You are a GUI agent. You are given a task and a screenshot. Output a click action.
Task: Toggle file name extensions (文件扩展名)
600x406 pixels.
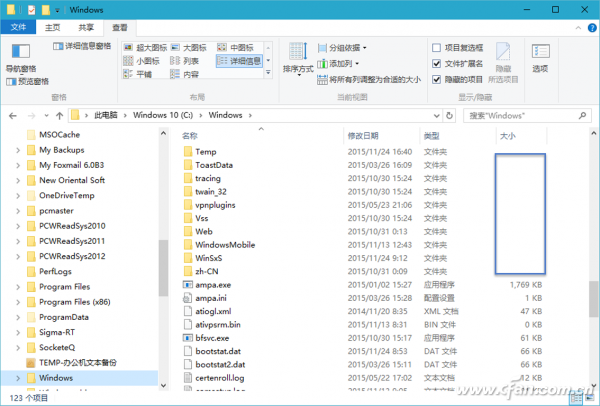click(x=458, y=64)
